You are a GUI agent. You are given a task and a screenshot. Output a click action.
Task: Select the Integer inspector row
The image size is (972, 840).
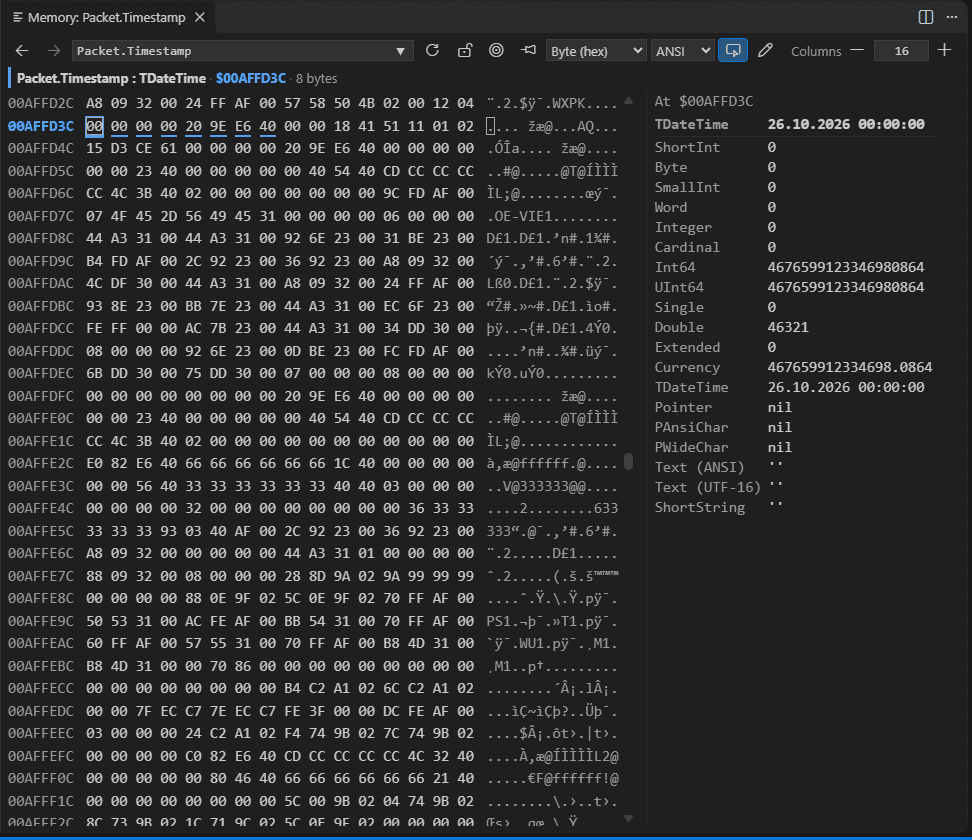click(x=796, y=228)
